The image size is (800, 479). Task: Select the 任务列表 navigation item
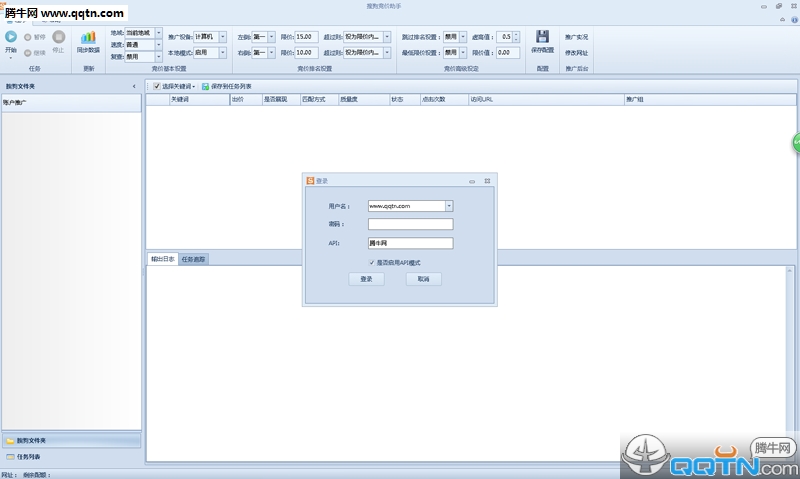tap(71, 457)
